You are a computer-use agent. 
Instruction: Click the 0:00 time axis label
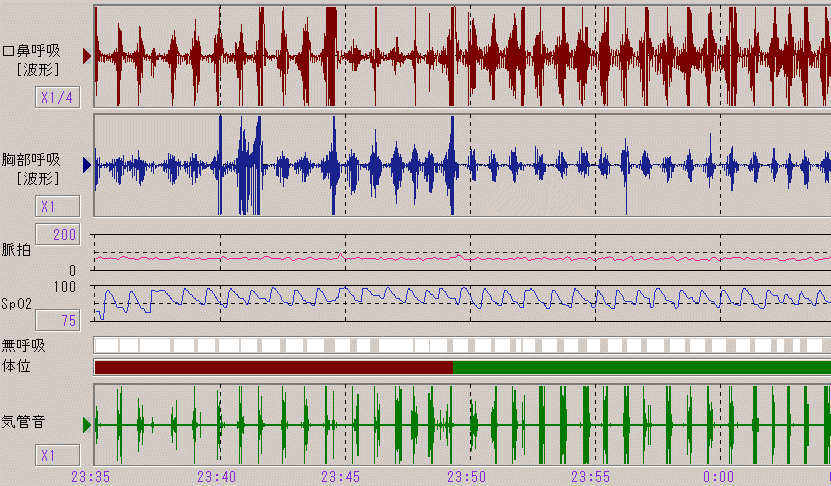tap(719, 476)
